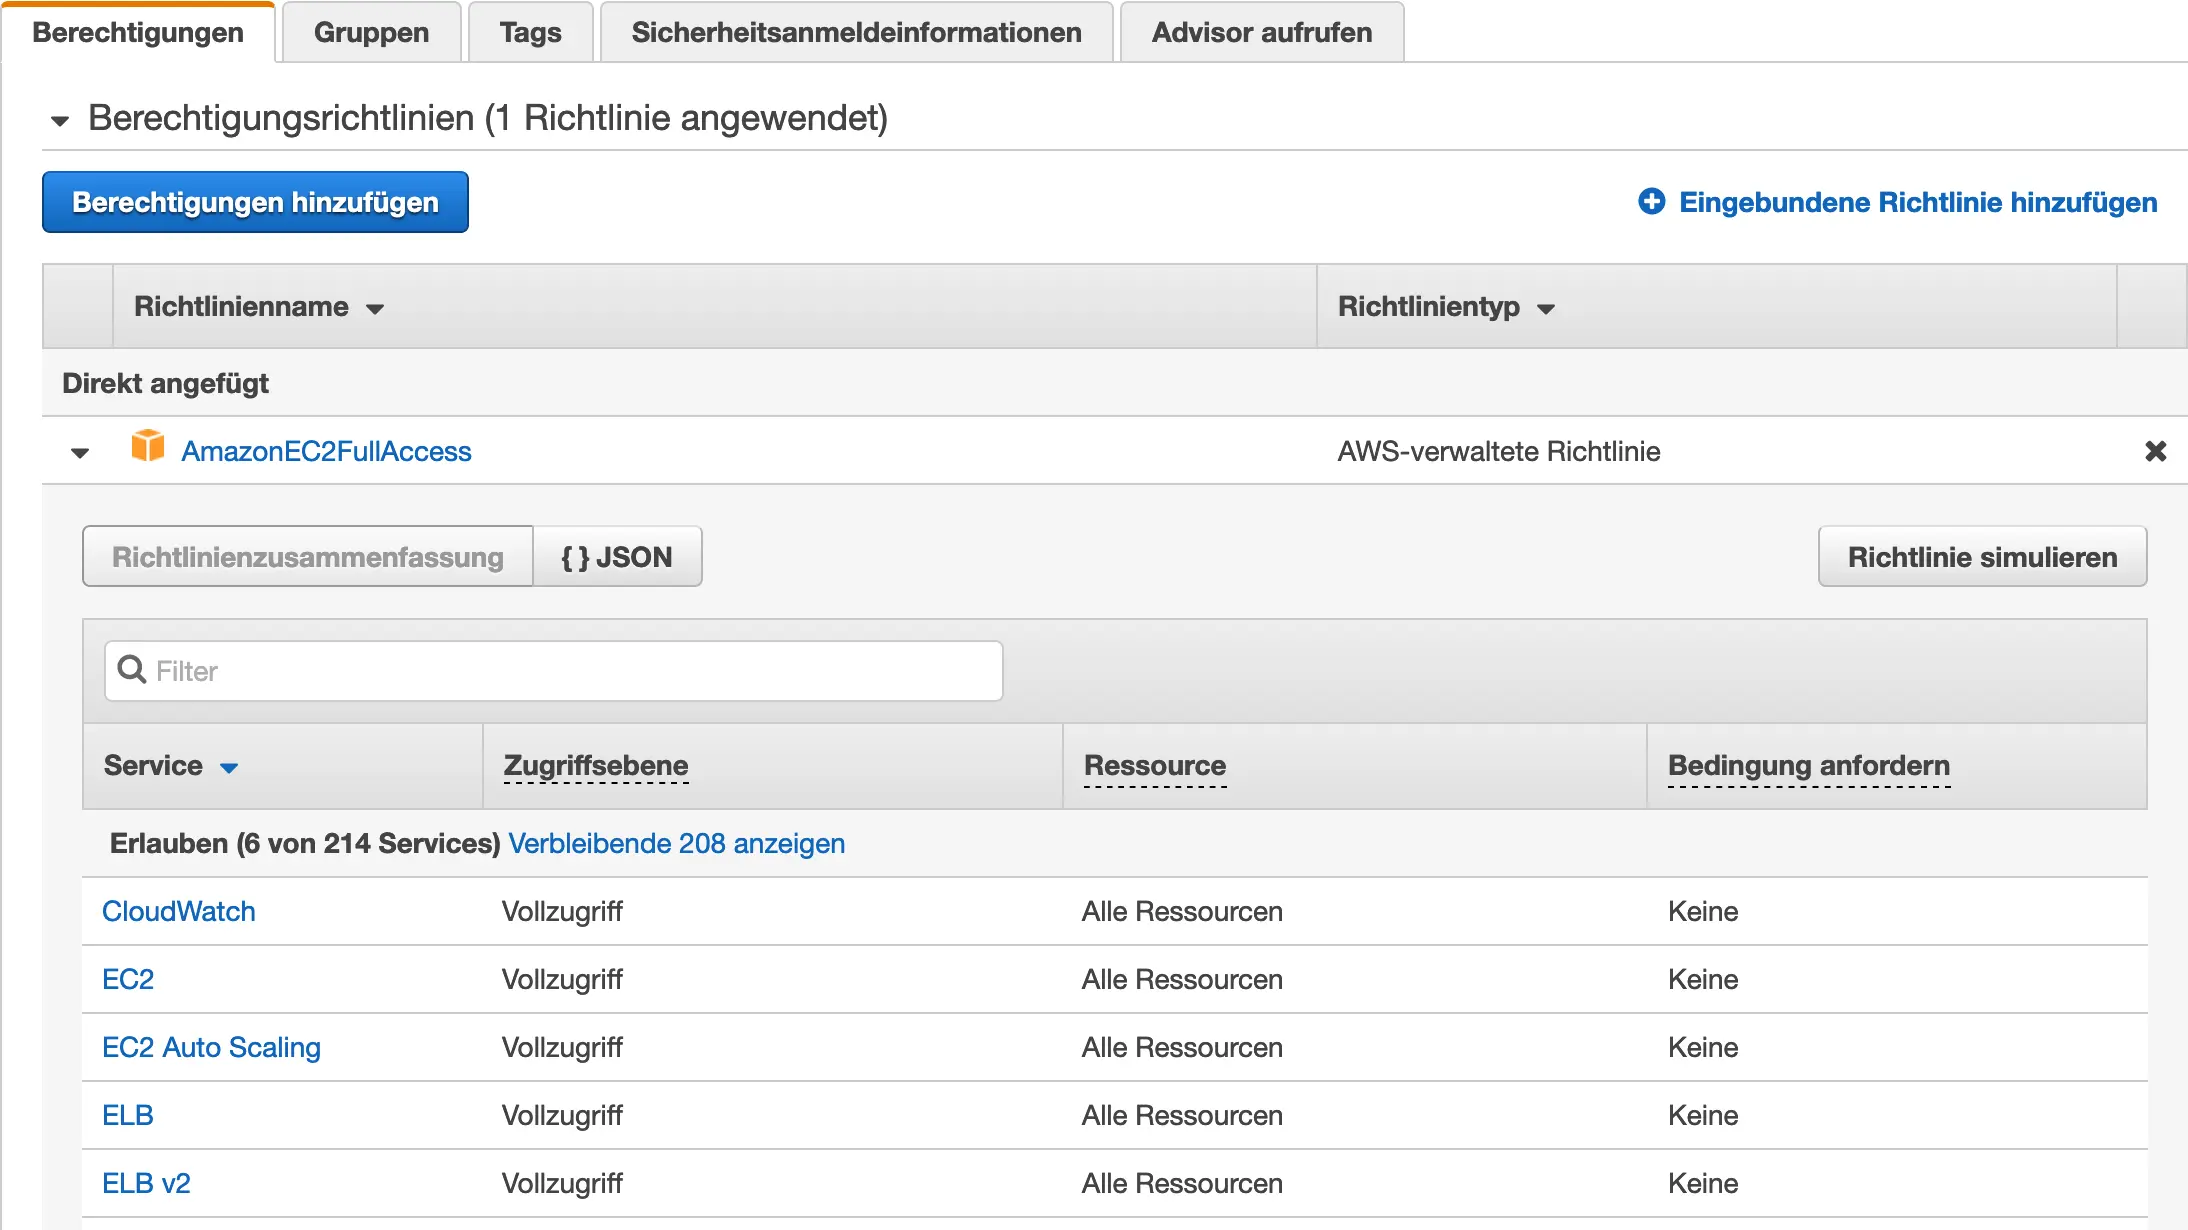The width and height of the screenshot is (2188, 1230).
Task: Switch to JSON policy view
Action: click(617, 557)
